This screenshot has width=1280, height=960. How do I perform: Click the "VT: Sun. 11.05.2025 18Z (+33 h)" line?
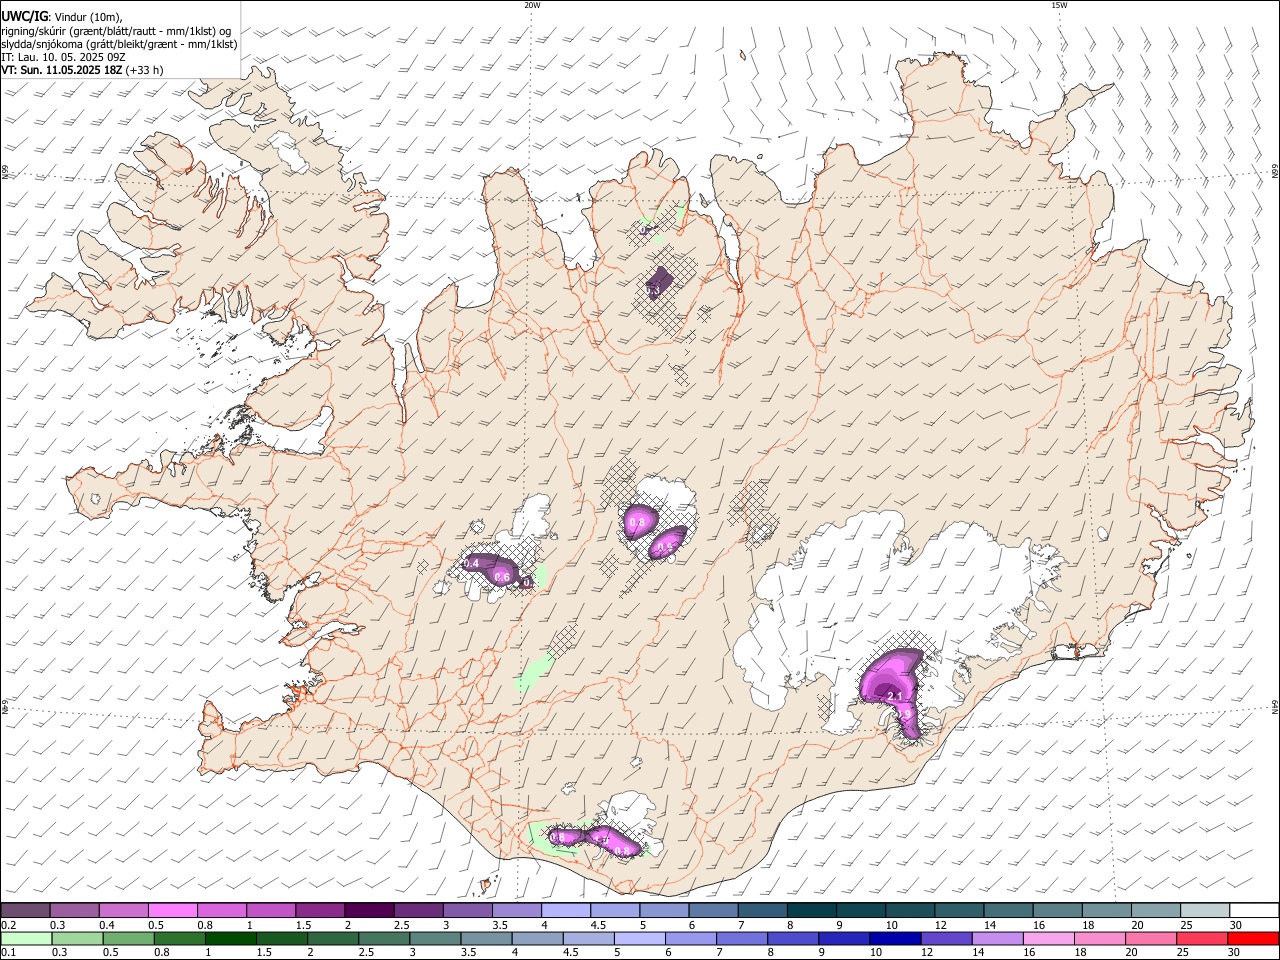83,70
